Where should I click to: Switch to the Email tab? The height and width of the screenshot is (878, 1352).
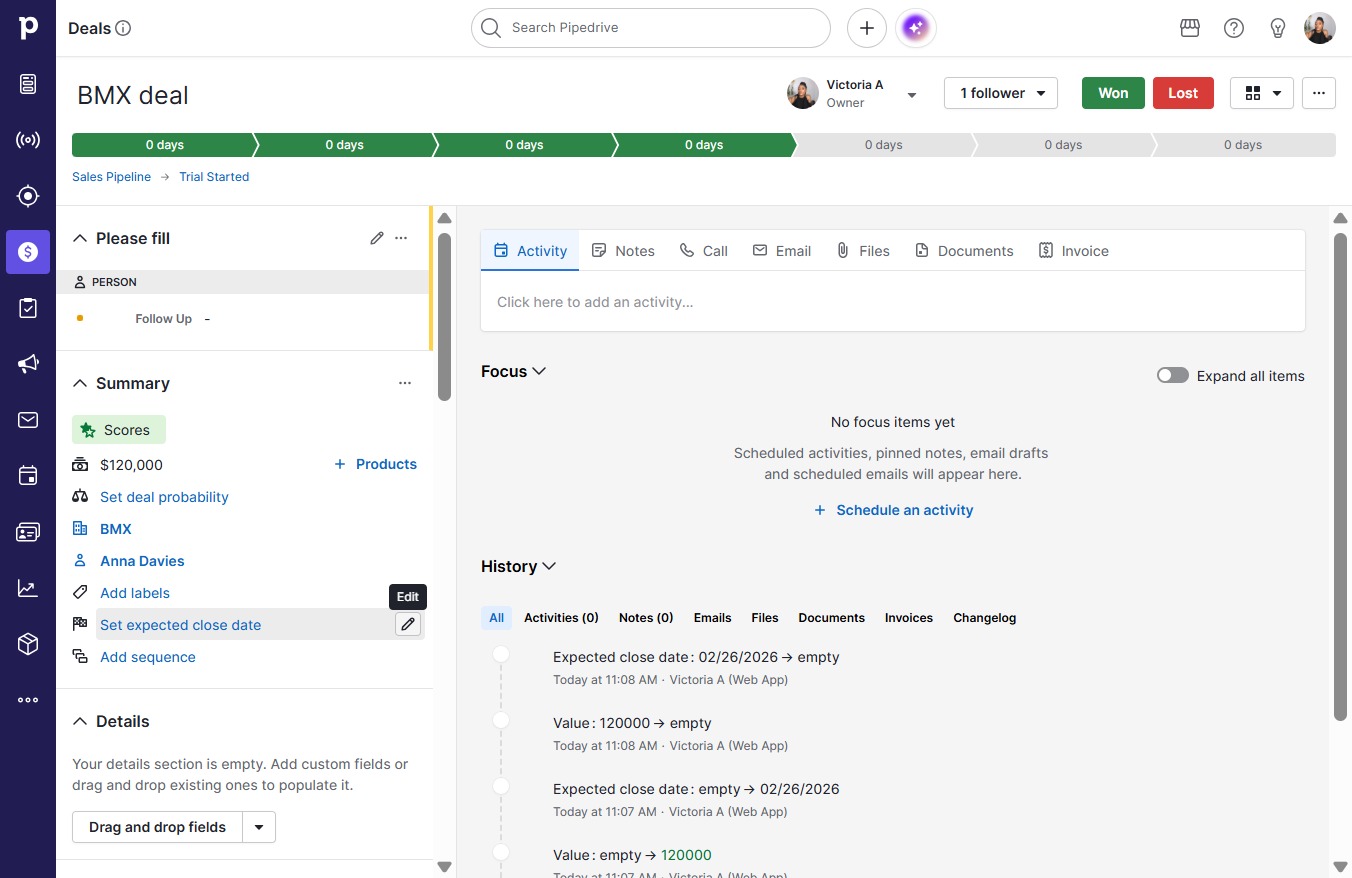click(782, 251)
